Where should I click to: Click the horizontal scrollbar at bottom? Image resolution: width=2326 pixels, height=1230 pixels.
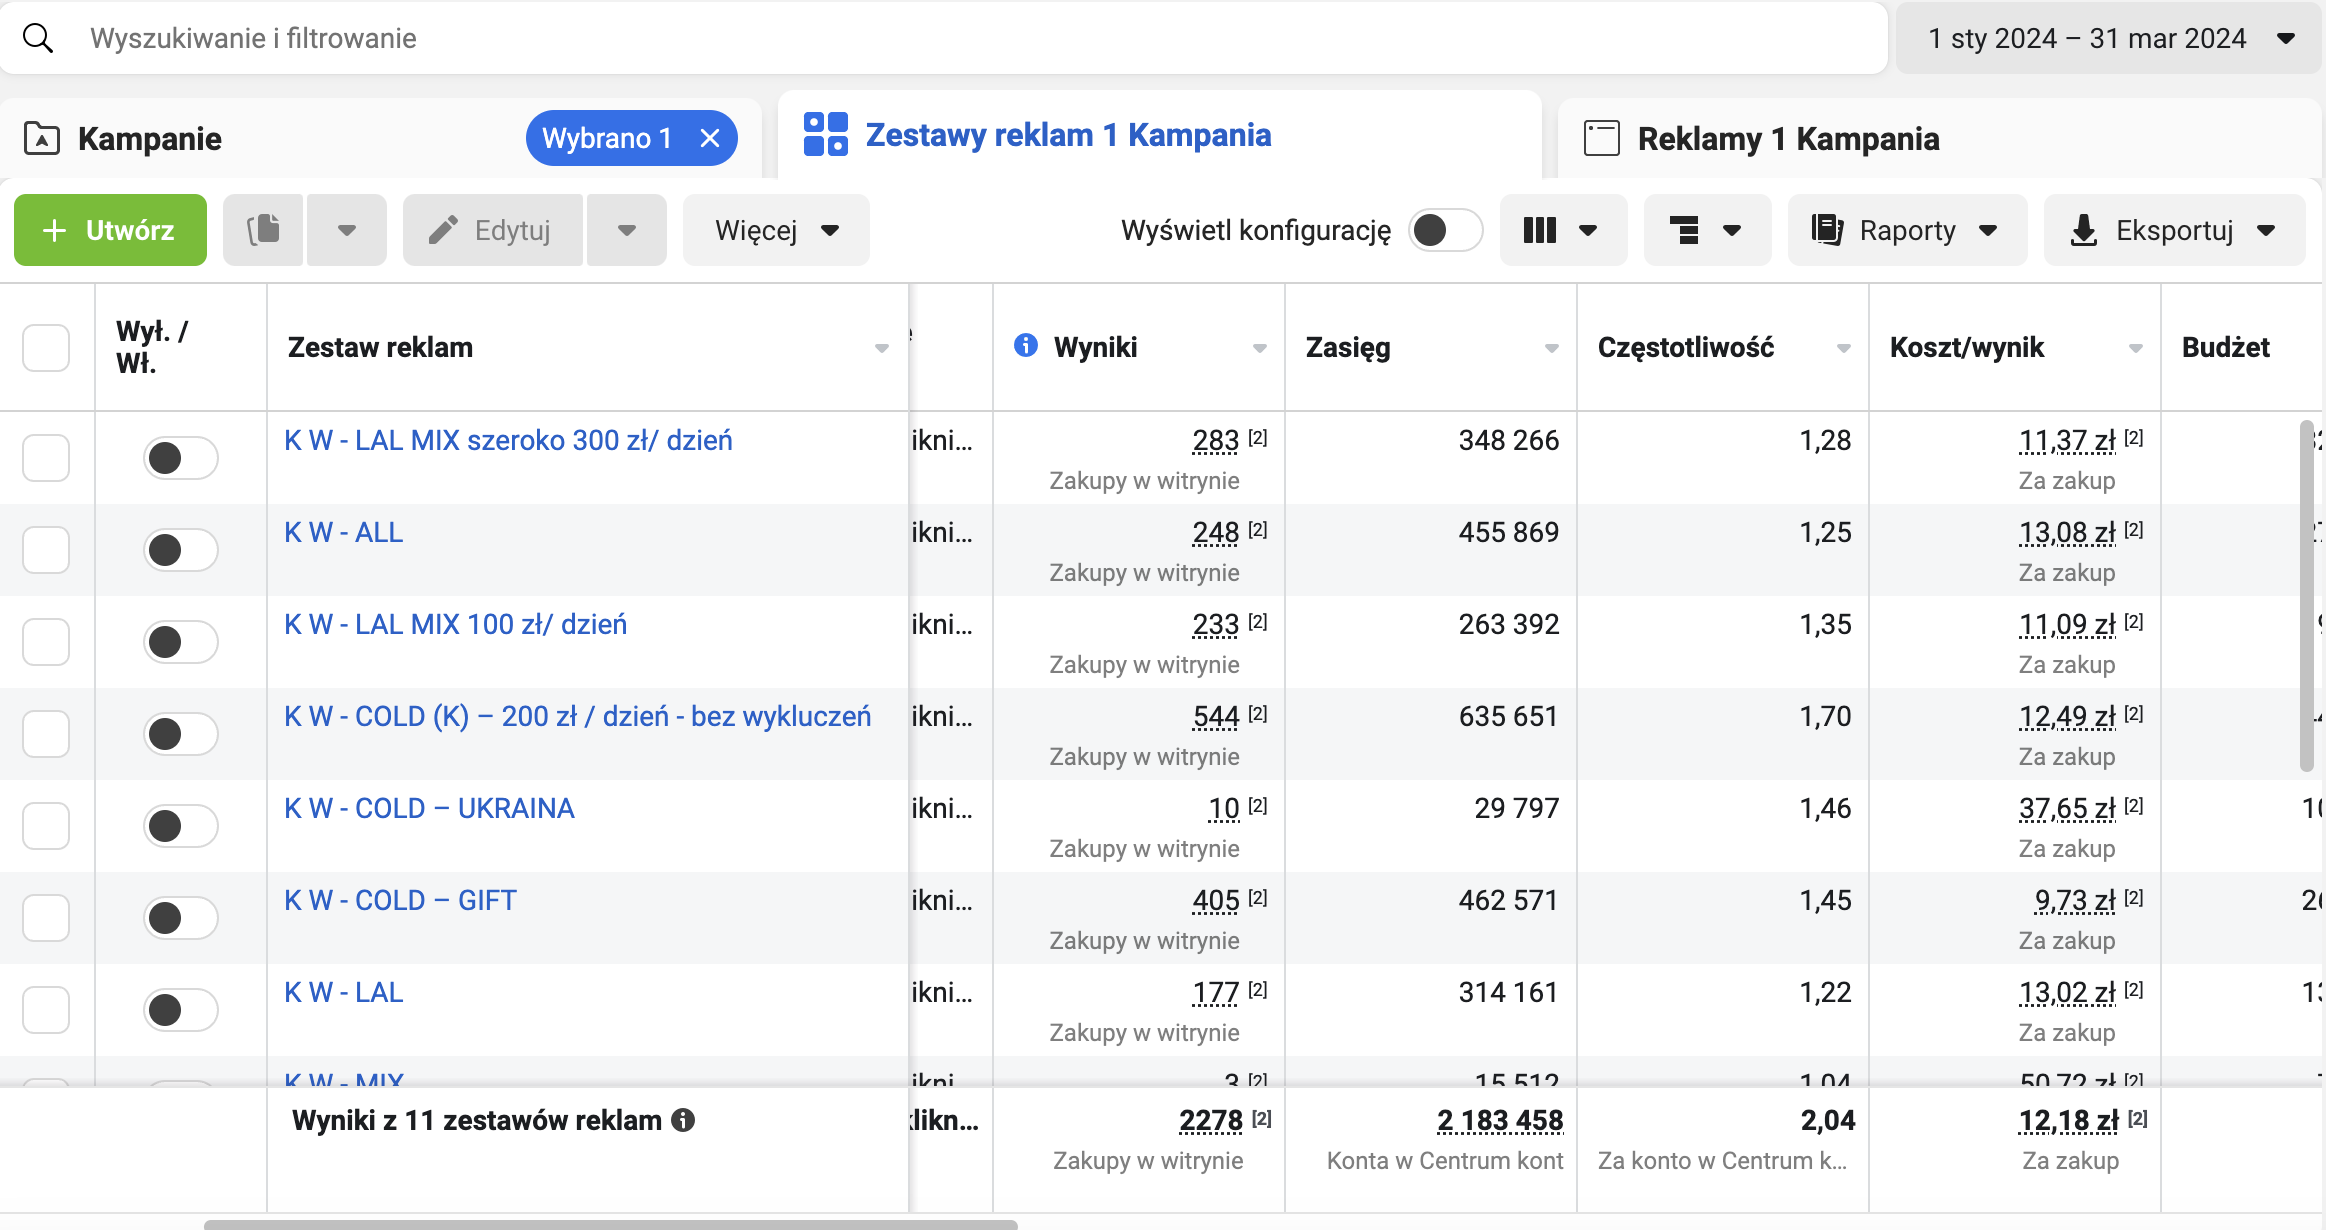pos(610,1224)
